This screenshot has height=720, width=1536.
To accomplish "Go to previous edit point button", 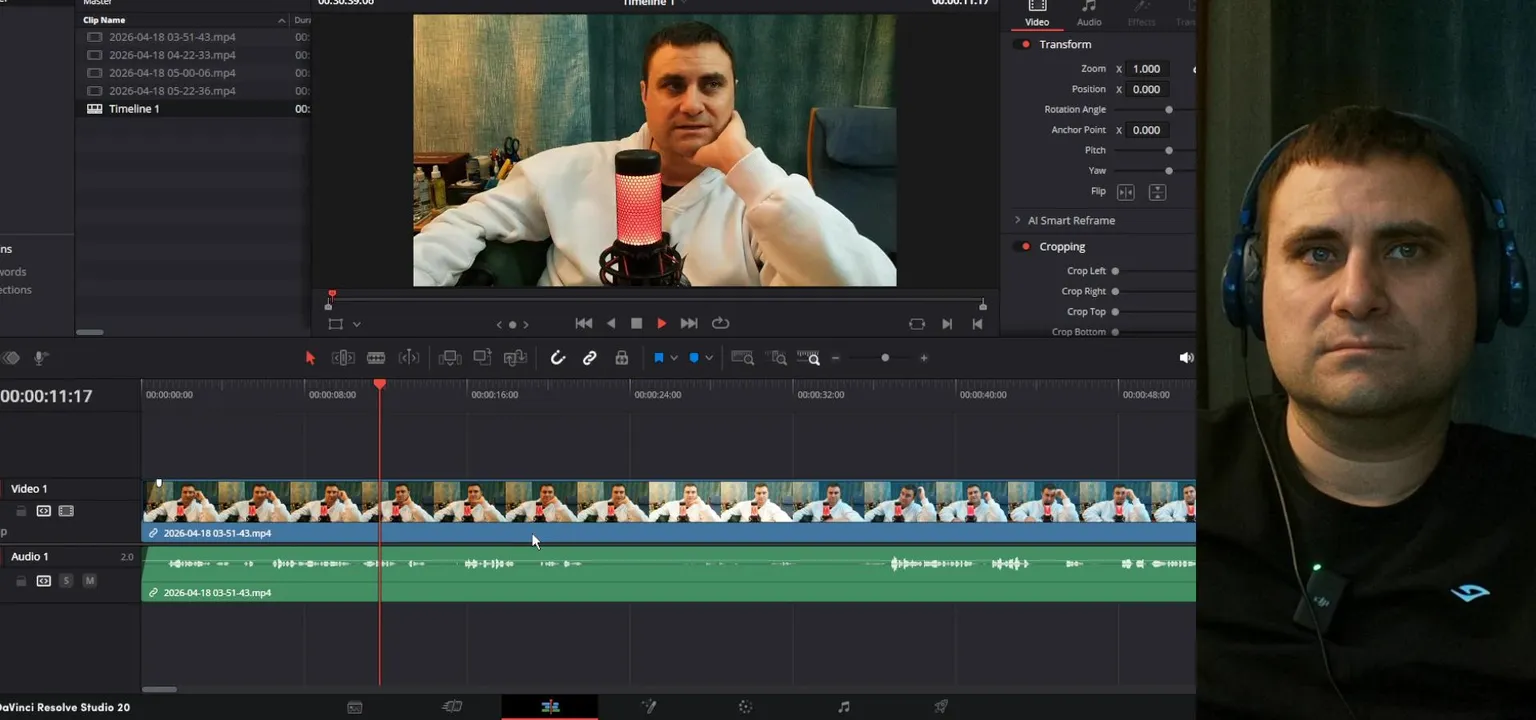I will tap(978, 324).
